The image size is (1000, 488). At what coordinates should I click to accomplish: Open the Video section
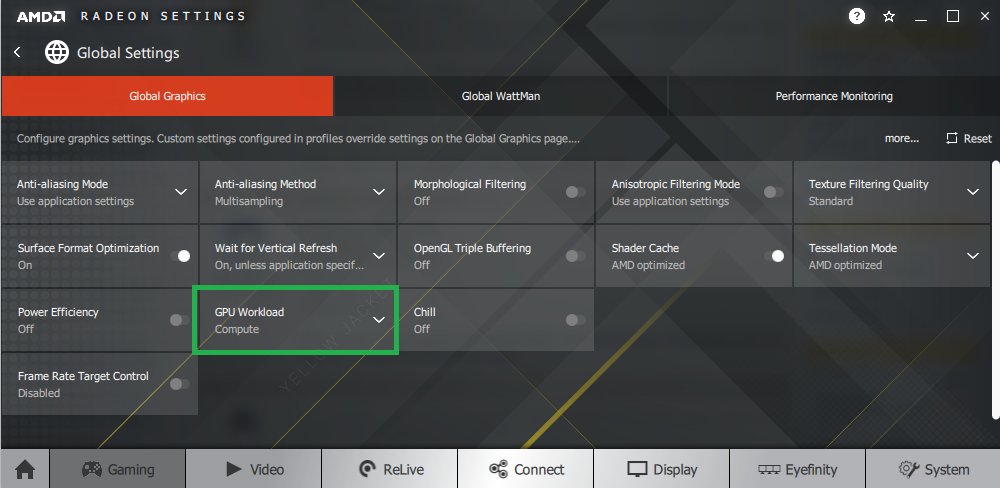[254, 470]
